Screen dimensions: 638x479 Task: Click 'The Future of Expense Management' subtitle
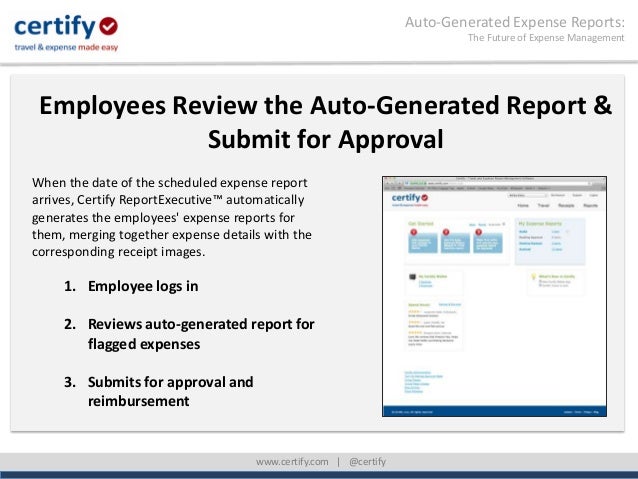(x=546, y=38)
